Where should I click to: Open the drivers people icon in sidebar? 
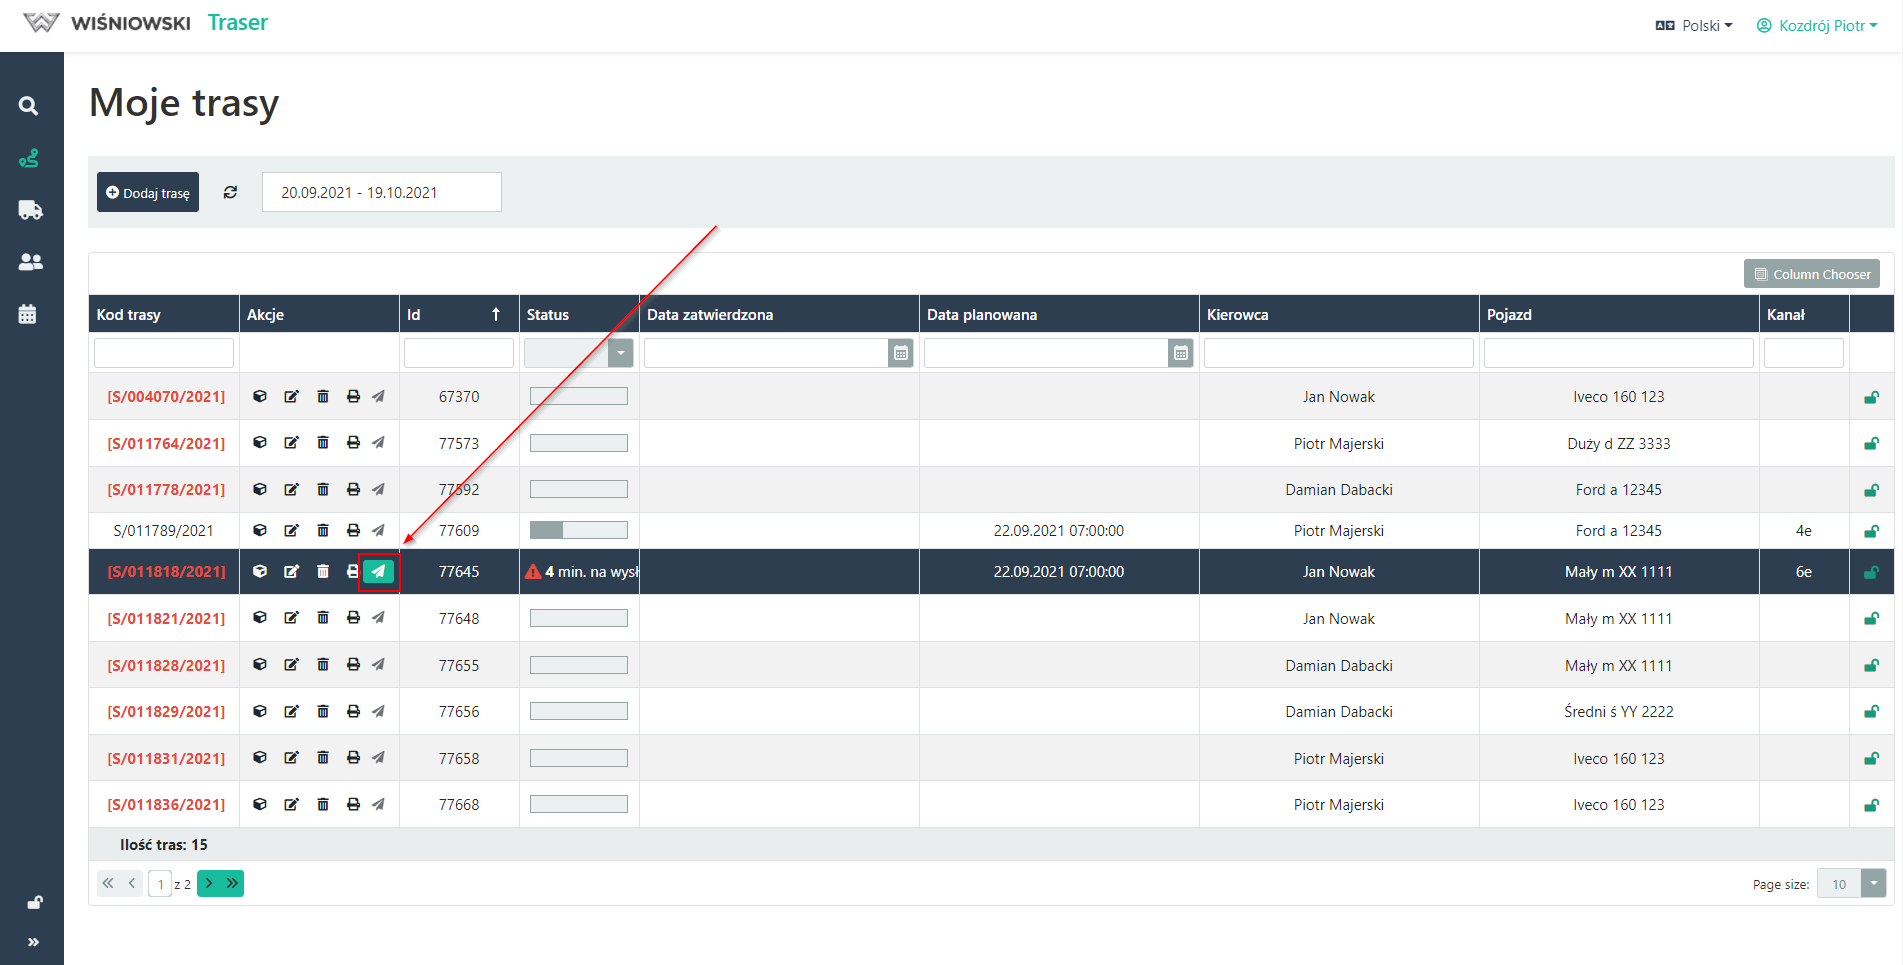[30, 262]
